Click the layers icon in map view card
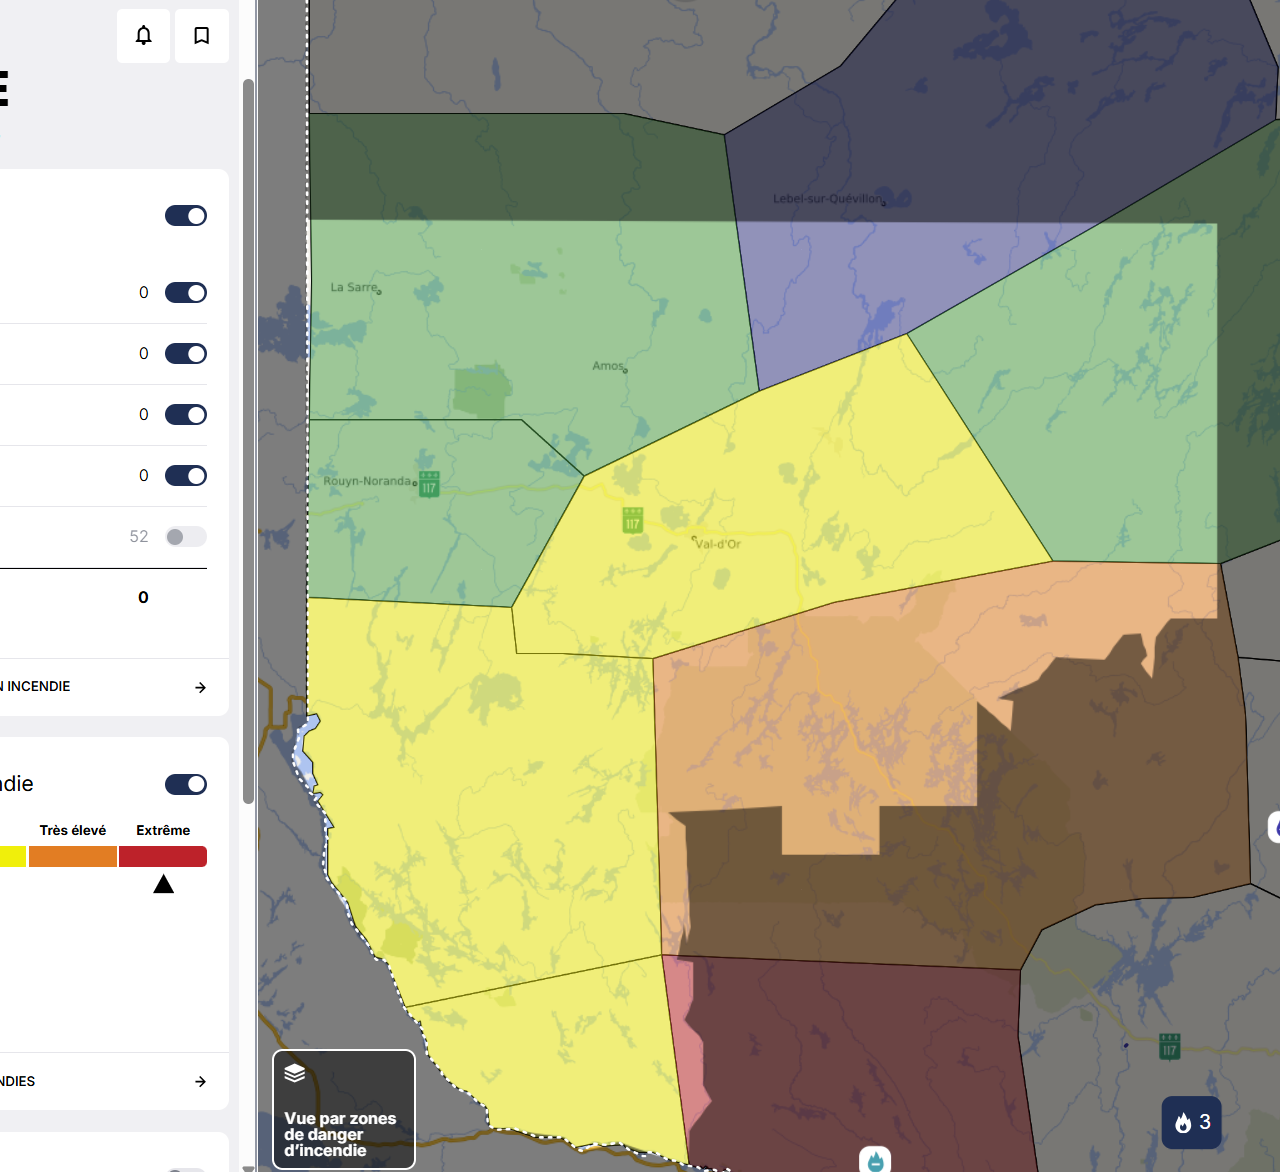Viewport: 1280px width, 1172px height. coord(294,1073)
